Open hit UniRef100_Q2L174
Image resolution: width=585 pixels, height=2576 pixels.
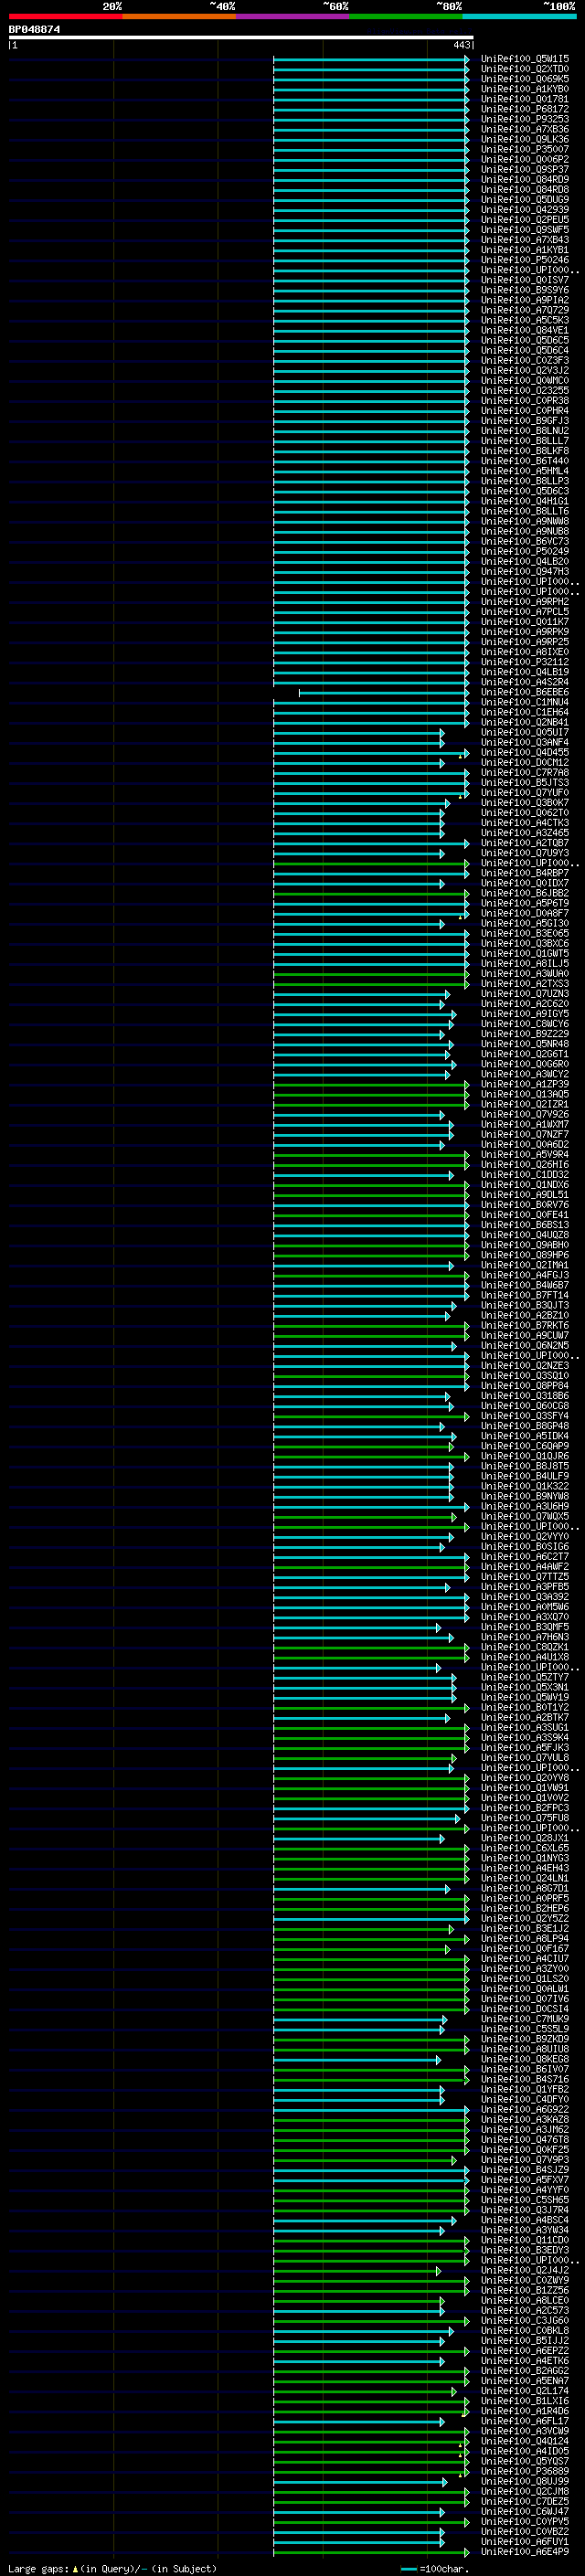pos(525,2391)
